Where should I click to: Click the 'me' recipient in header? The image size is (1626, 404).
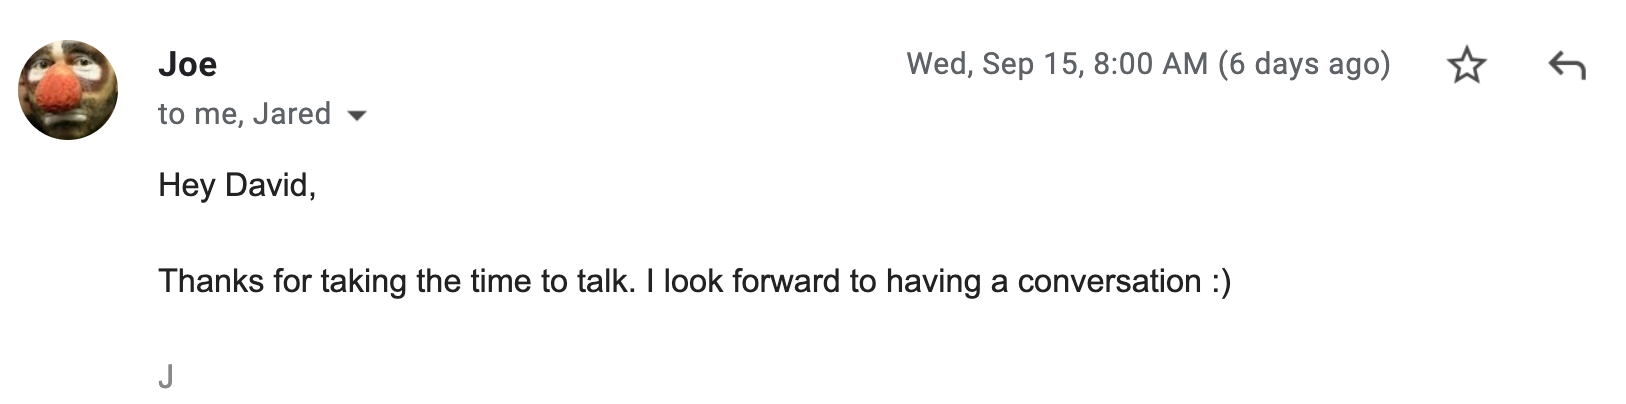217,114
